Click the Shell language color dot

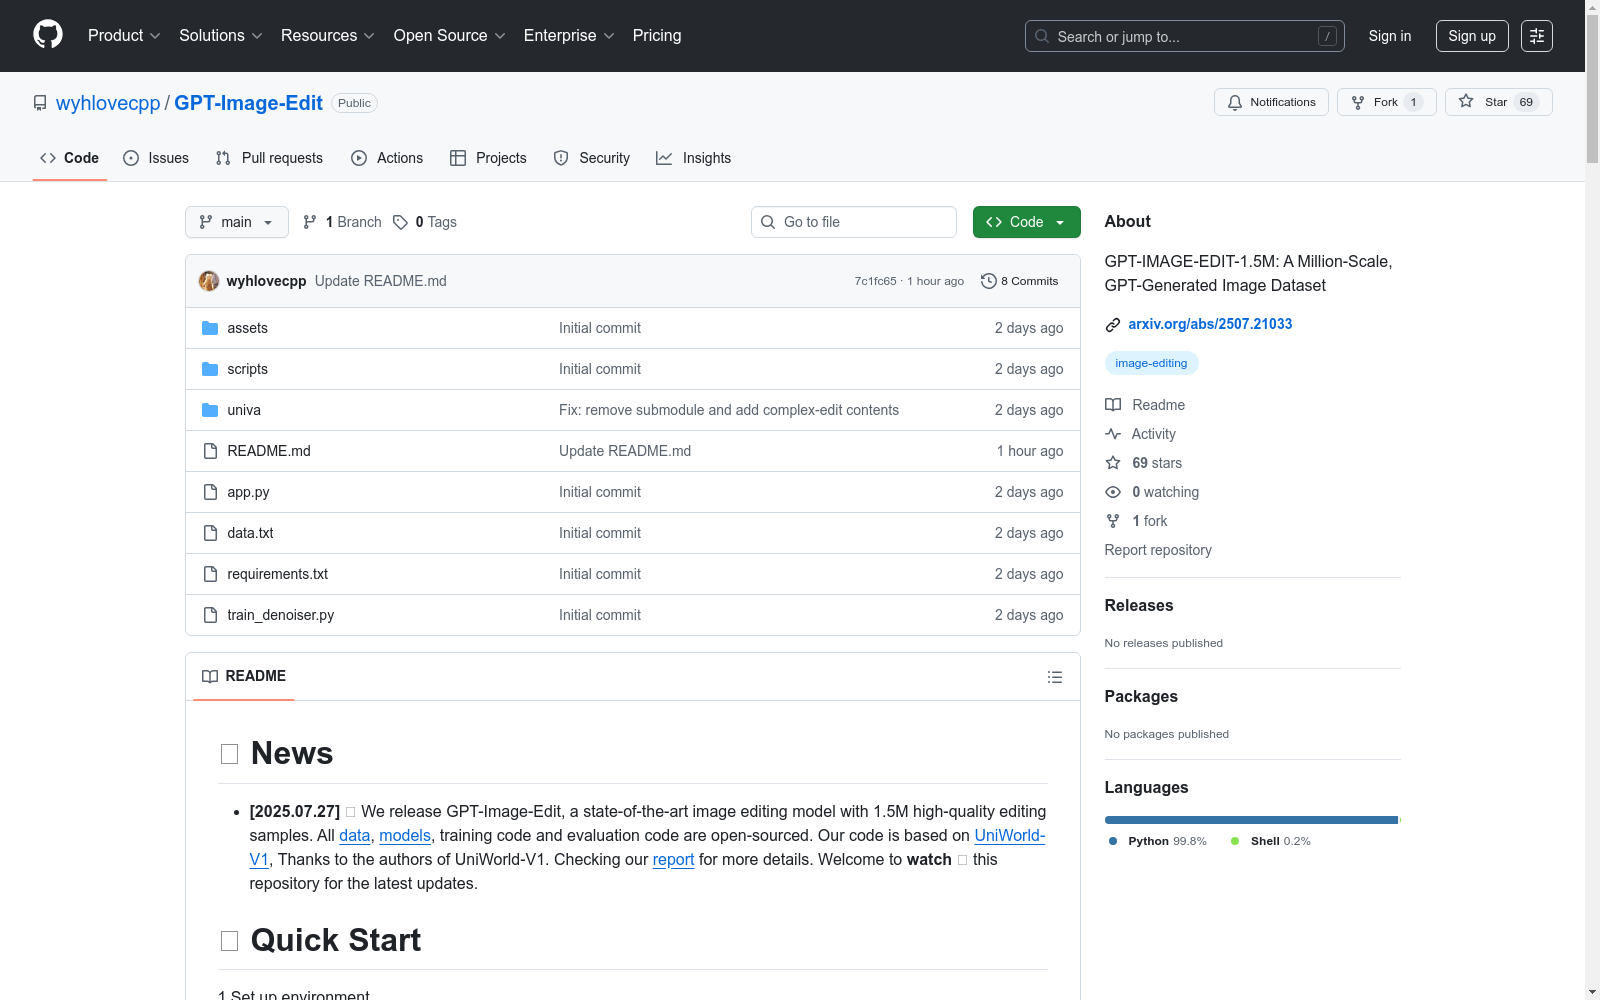[1235, 841]
